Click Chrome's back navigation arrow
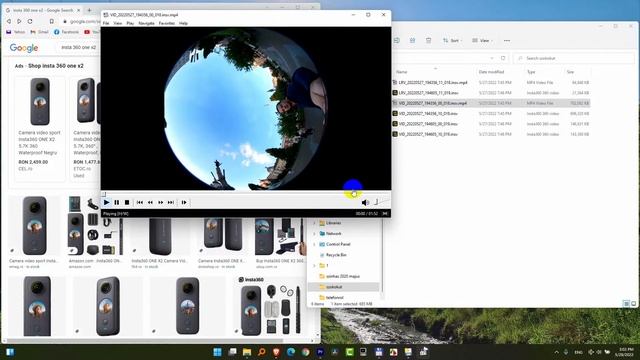640x360 pixels. 9,21
